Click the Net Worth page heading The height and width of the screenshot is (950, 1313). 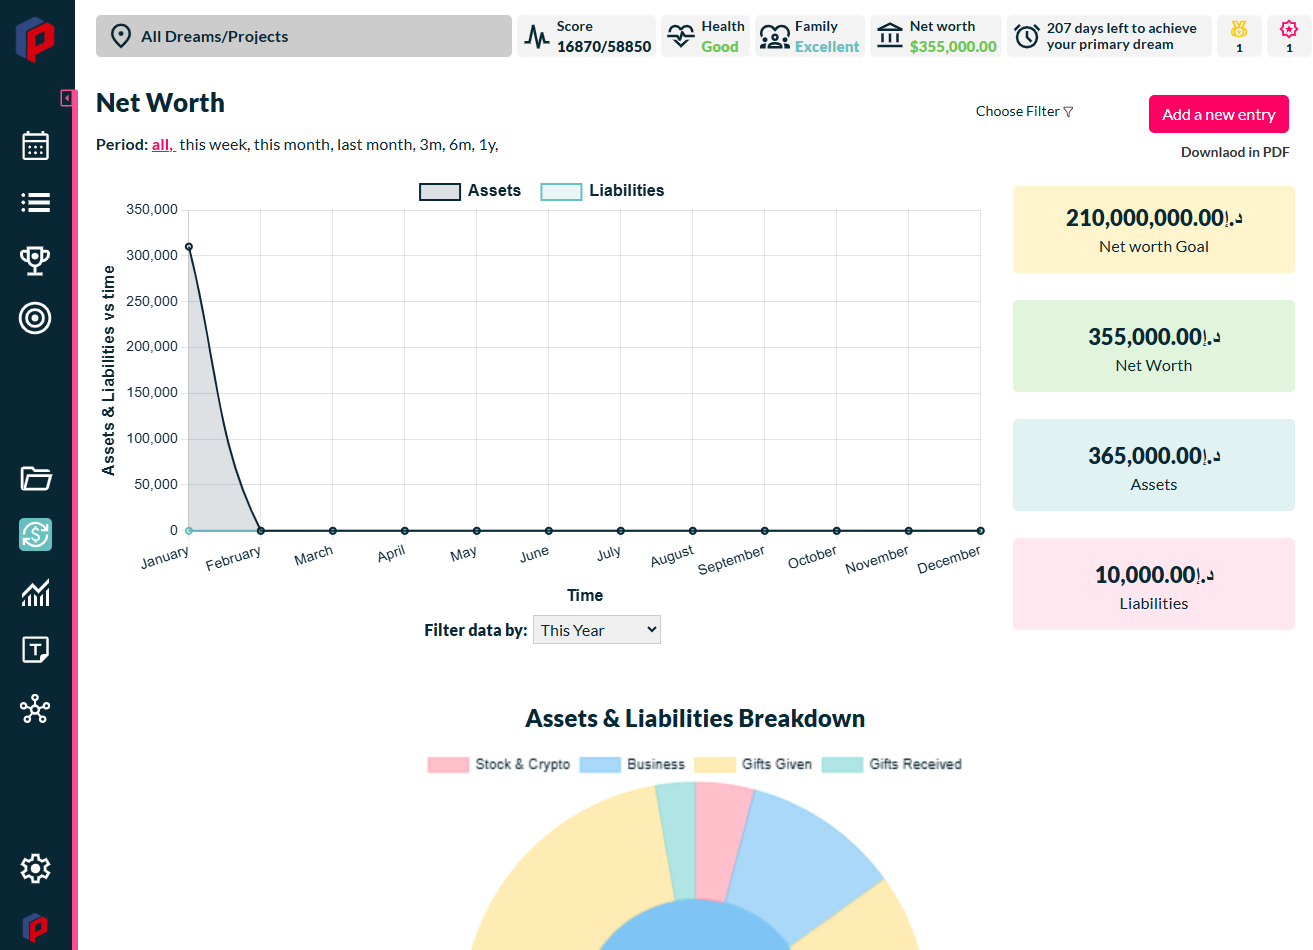click(x=160, y=103)
